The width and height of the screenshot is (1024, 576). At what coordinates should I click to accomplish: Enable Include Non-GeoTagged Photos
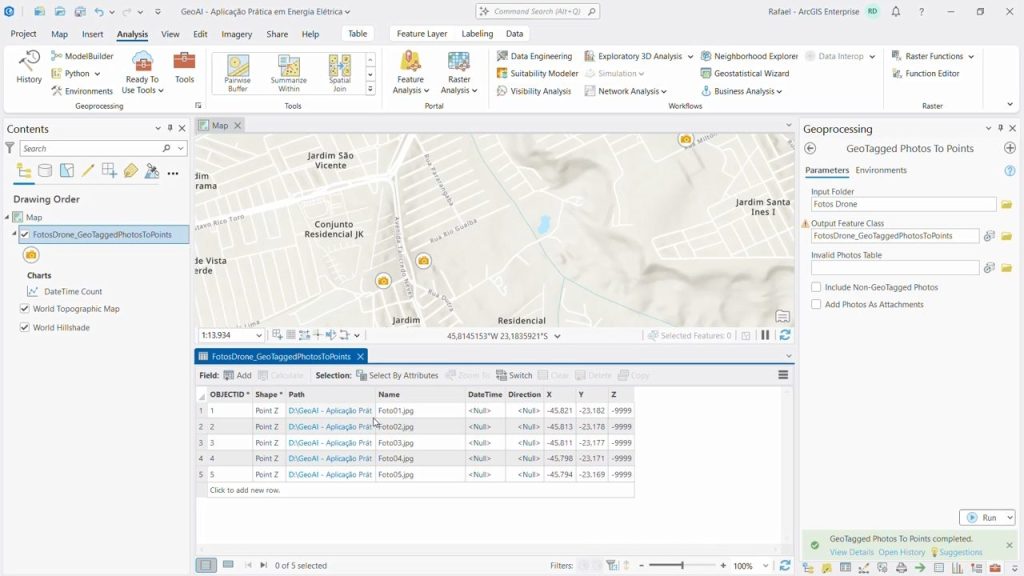(816, 287)
